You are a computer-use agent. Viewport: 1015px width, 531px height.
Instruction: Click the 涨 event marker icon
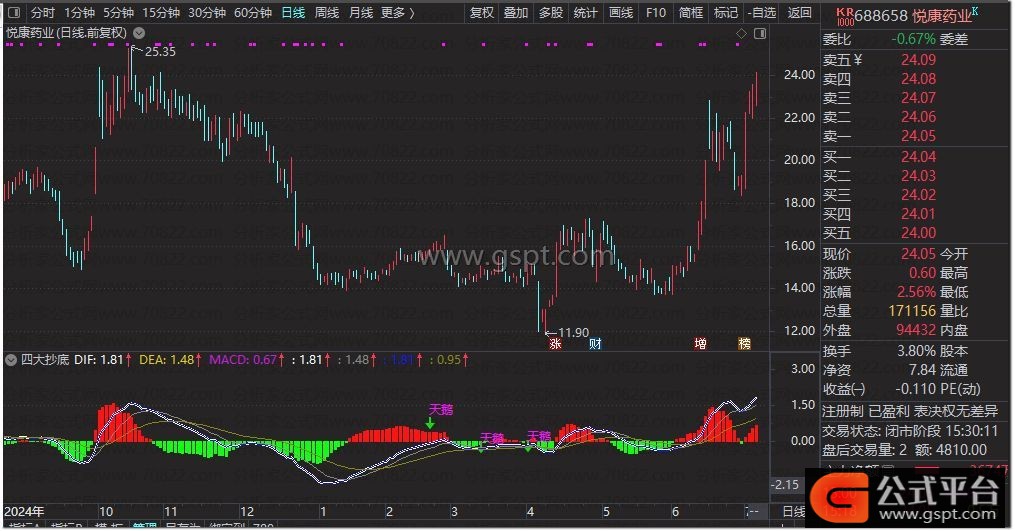(x=555, y=344)
